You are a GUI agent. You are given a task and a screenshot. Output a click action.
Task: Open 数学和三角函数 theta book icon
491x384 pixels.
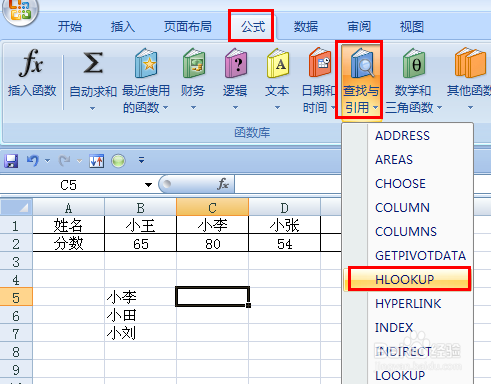[413, 63]
